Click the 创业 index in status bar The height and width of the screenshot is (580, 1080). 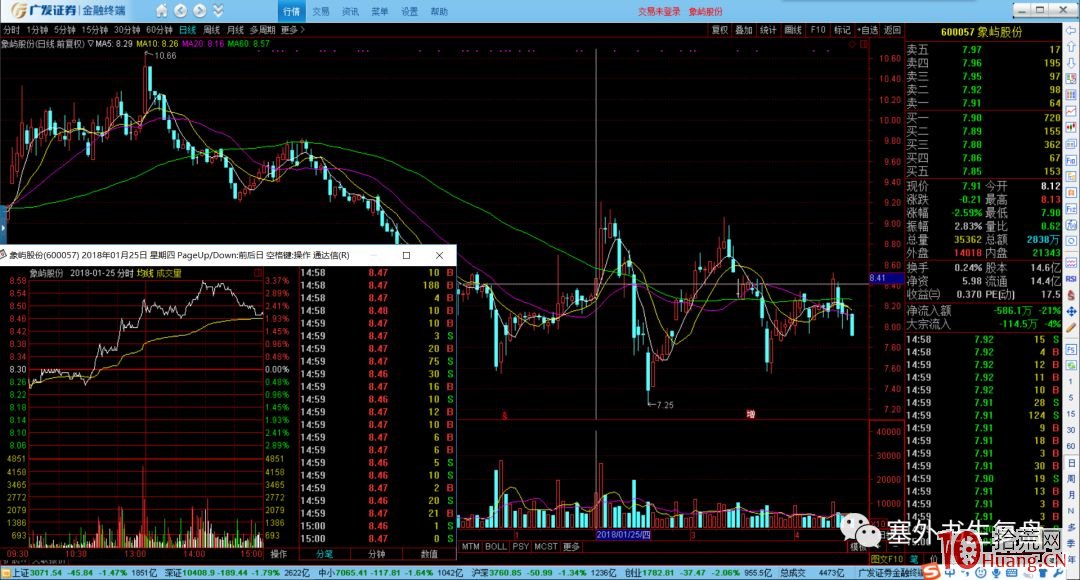[x=698, y=573]
